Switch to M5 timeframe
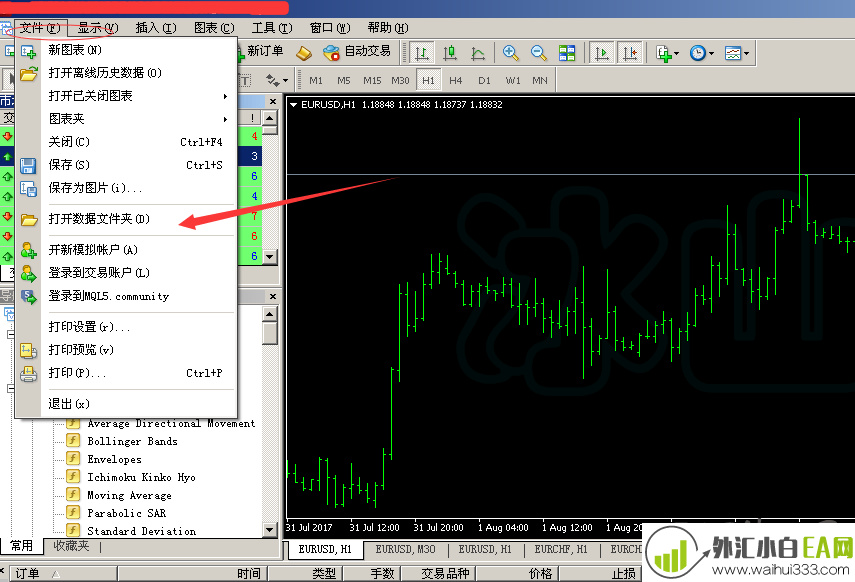This screenshot has height=582, width=855. coord(344,81)
